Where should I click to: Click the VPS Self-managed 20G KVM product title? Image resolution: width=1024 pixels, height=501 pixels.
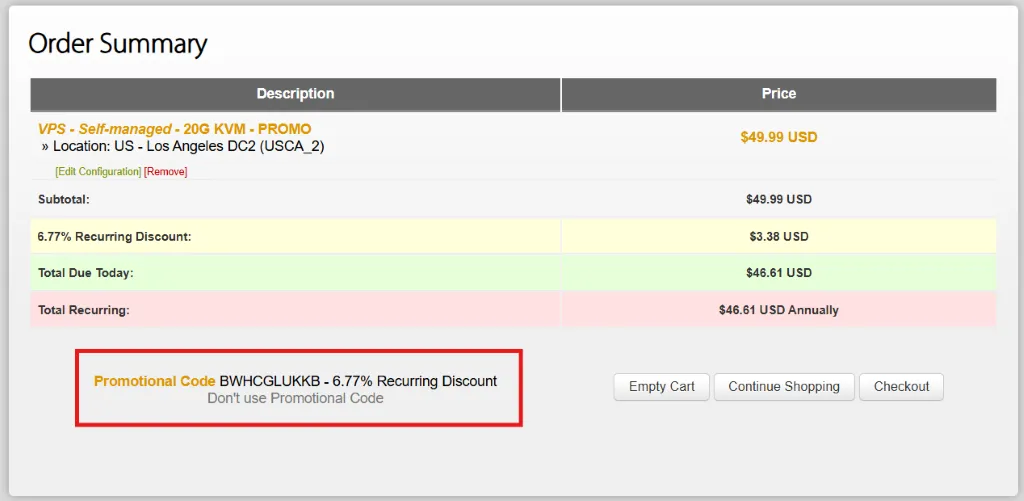(x=174, y=129)
